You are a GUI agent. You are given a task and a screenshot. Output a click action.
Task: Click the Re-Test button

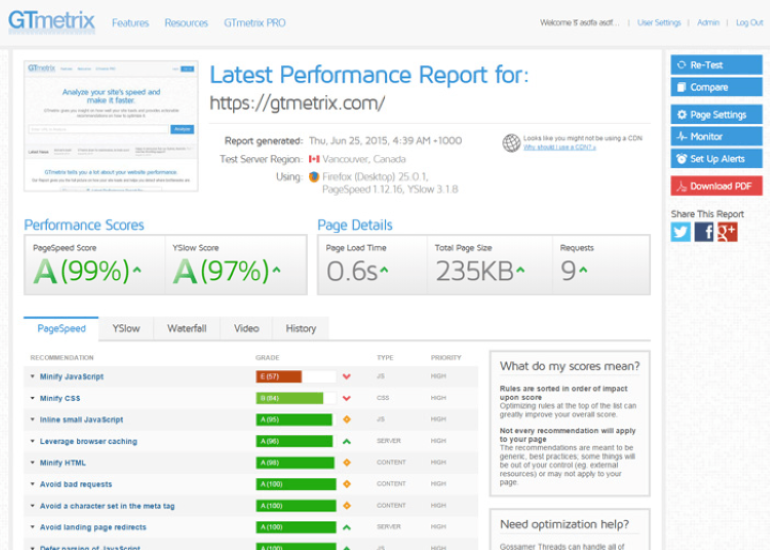point(716,65)
